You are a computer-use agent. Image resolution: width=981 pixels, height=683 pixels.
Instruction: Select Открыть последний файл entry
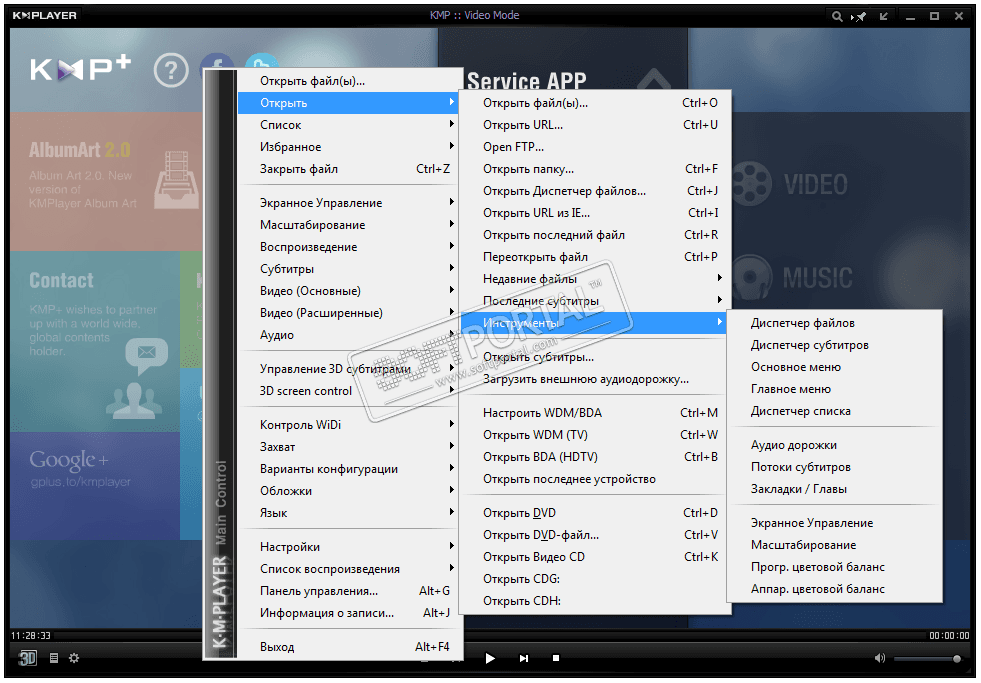594,235
